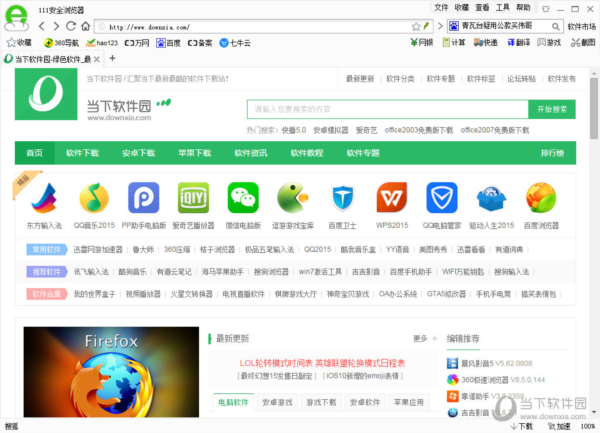The image size is (600, 433).
Task: Open the 逗游游戏宝库 icon
Action: 293,198
